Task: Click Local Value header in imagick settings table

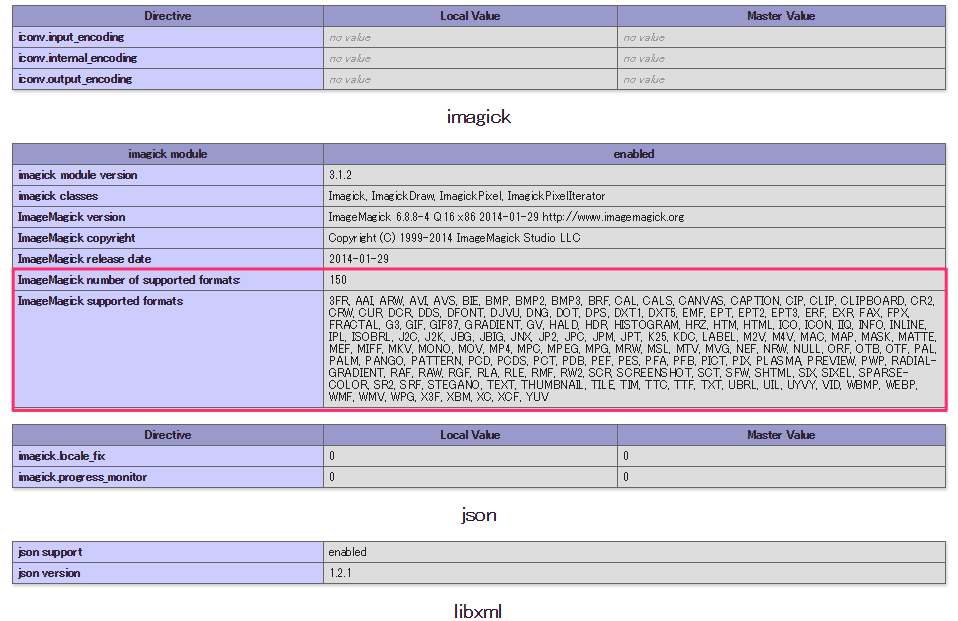Action: (470, 435)
